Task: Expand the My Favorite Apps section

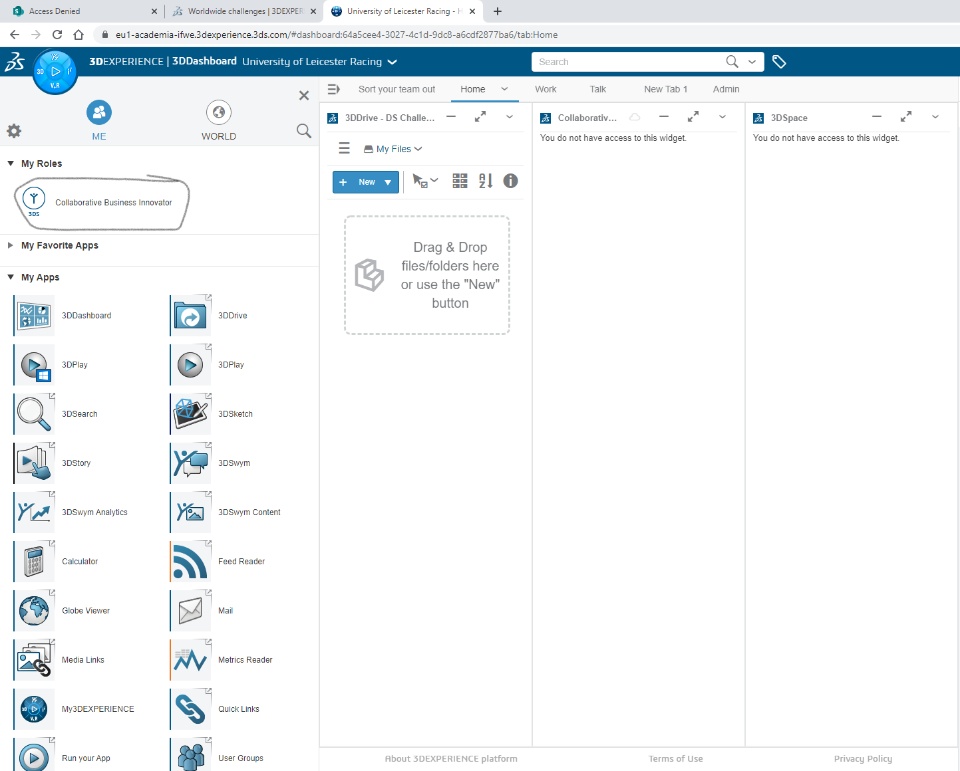Action: (10, 246)
